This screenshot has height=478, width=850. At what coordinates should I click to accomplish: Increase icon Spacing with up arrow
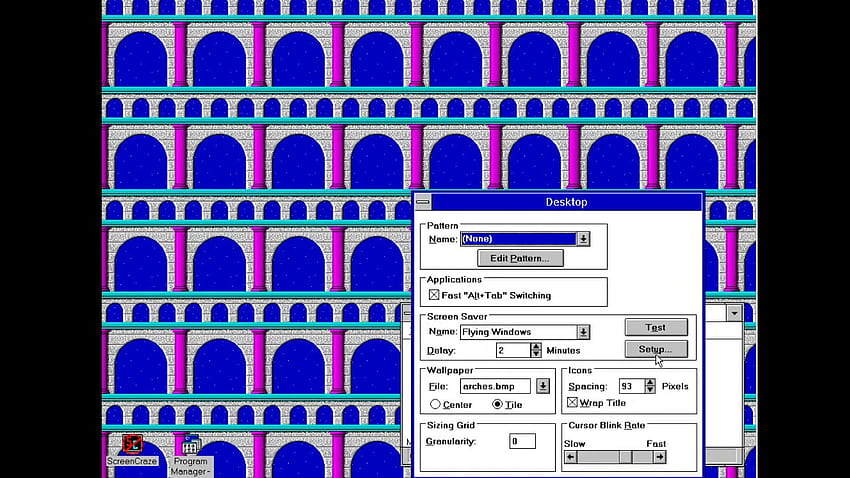[x=650, y=382]
